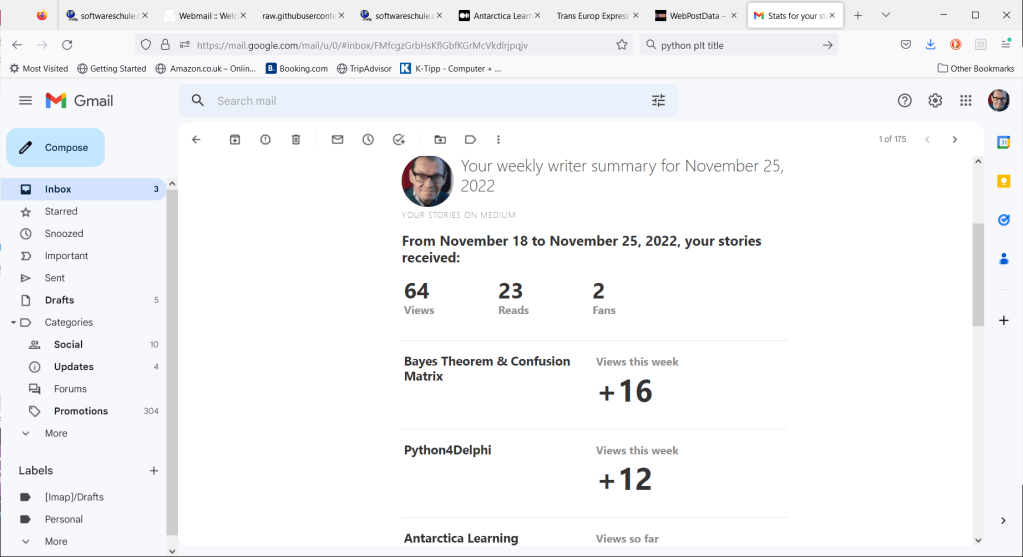Collapse the Categories section

[14, 323]
